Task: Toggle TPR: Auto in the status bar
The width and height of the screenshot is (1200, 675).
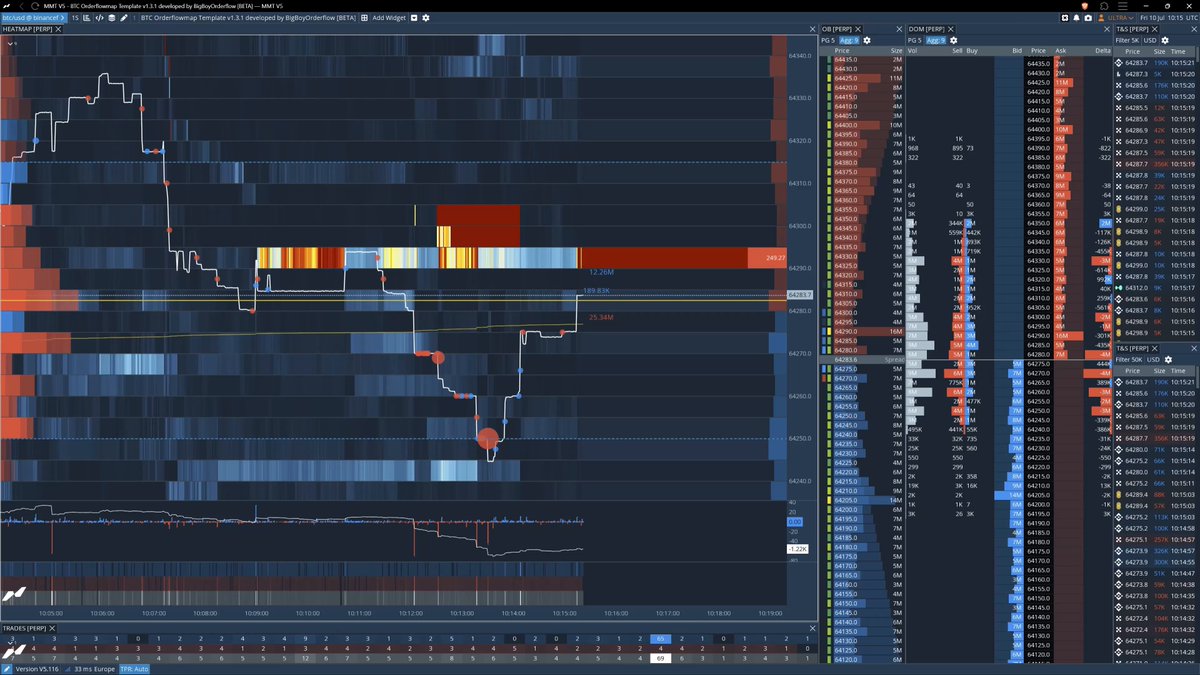Action: pyautogui.click(x=134, y=668)
